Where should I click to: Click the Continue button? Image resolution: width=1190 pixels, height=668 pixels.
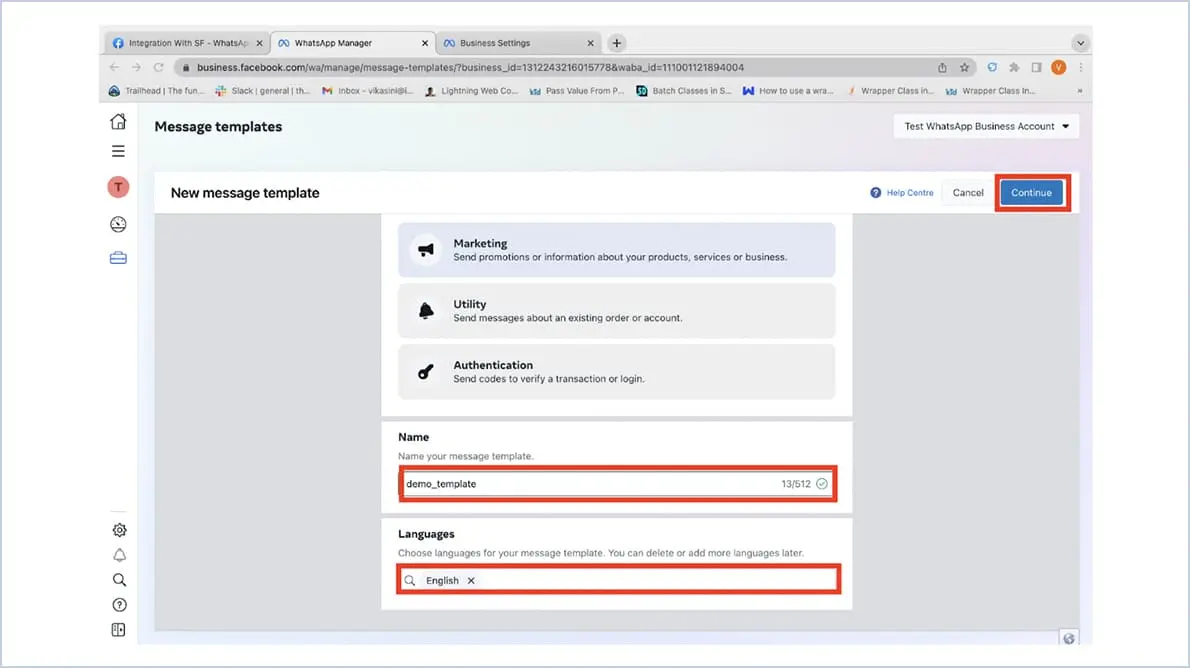pos(1031,193)
